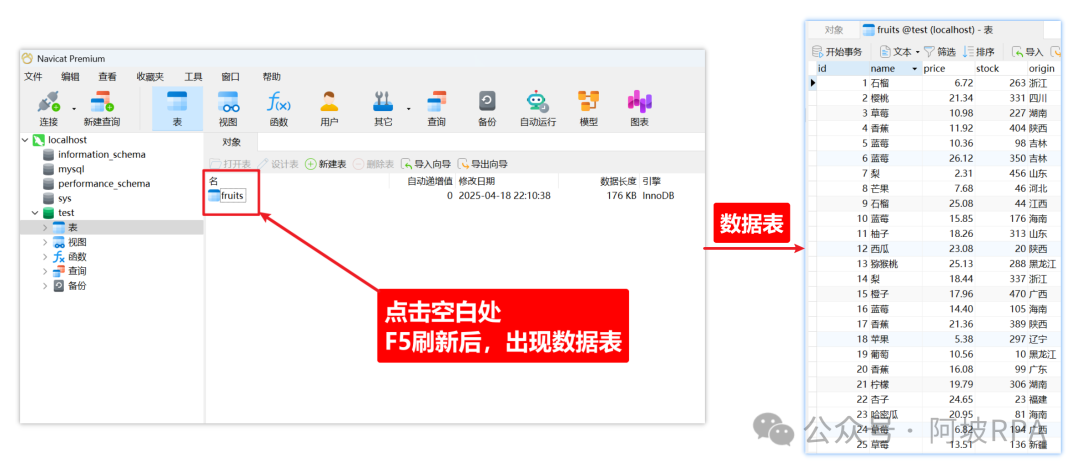Screen dimensions: 1080x474
Task: Select the fruits table in object list
Action: tap(232, 196)
